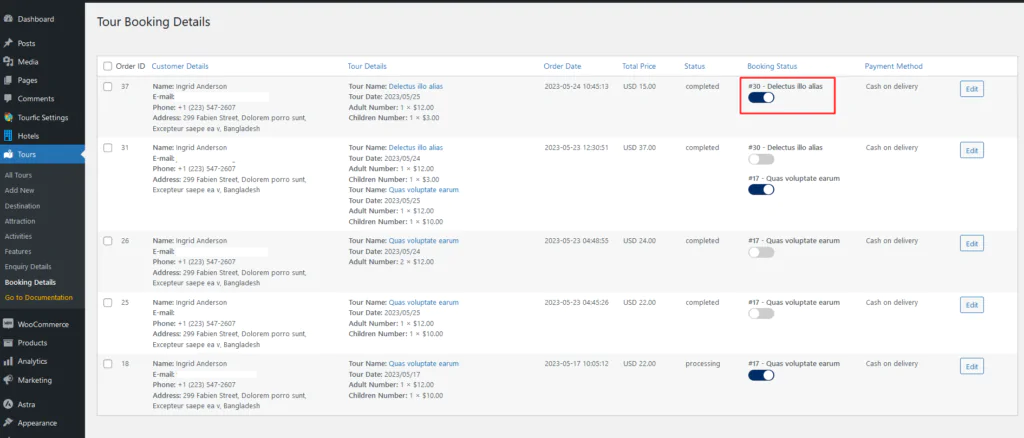Sort by Order Date column header
The width and height of the screenshot is (1024, 438).
click(x=562, y=66)
